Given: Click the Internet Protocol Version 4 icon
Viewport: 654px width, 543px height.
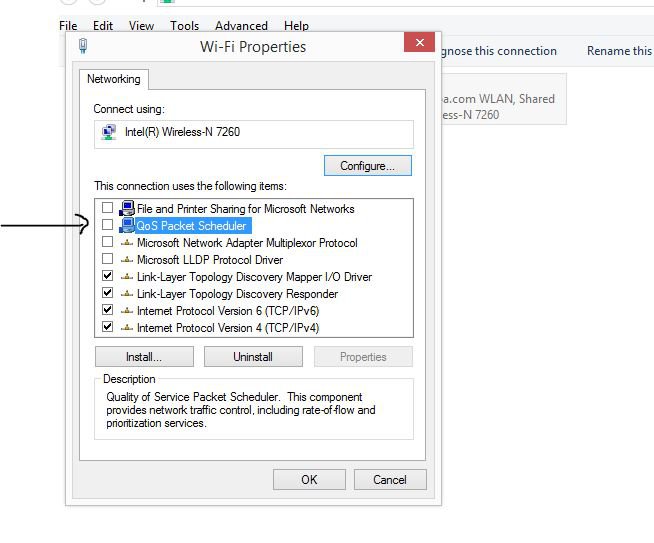Looking at the screenshot, I should click(x=127, y=328).
